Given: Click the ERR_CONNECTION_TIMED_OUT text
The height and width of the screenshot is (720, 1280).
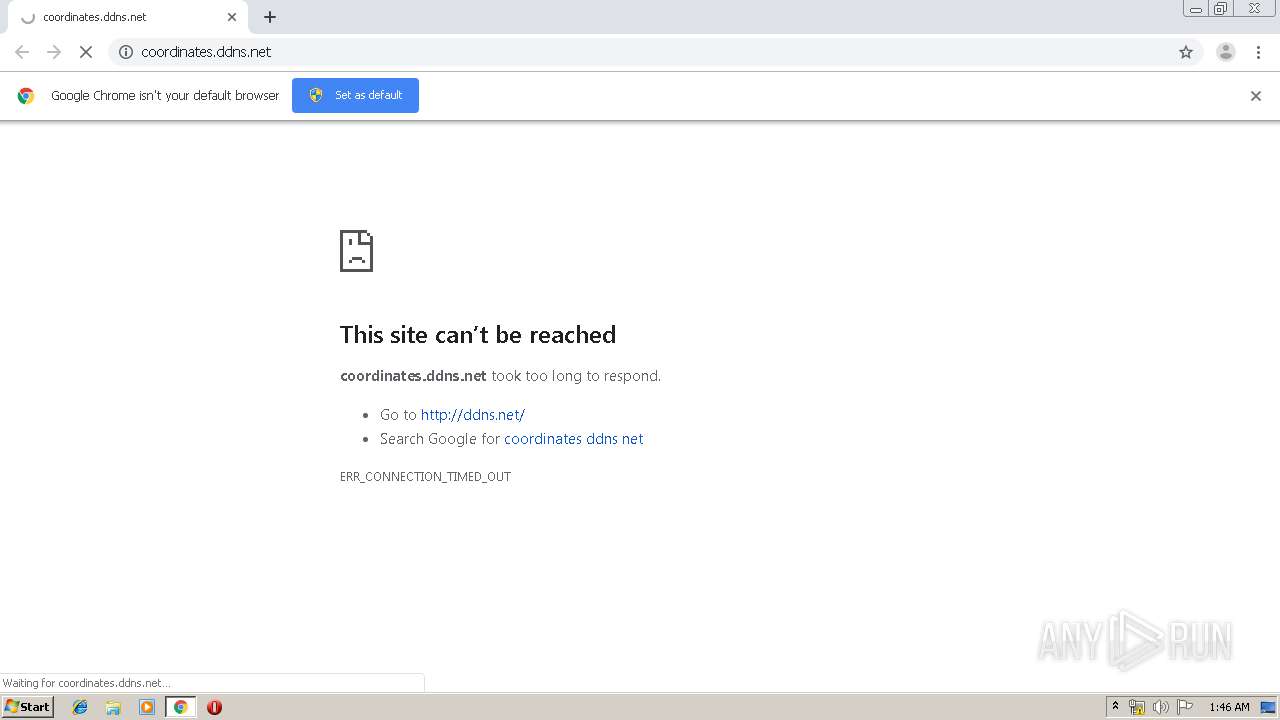Looking at the screenshot, I should pos(425,477).
